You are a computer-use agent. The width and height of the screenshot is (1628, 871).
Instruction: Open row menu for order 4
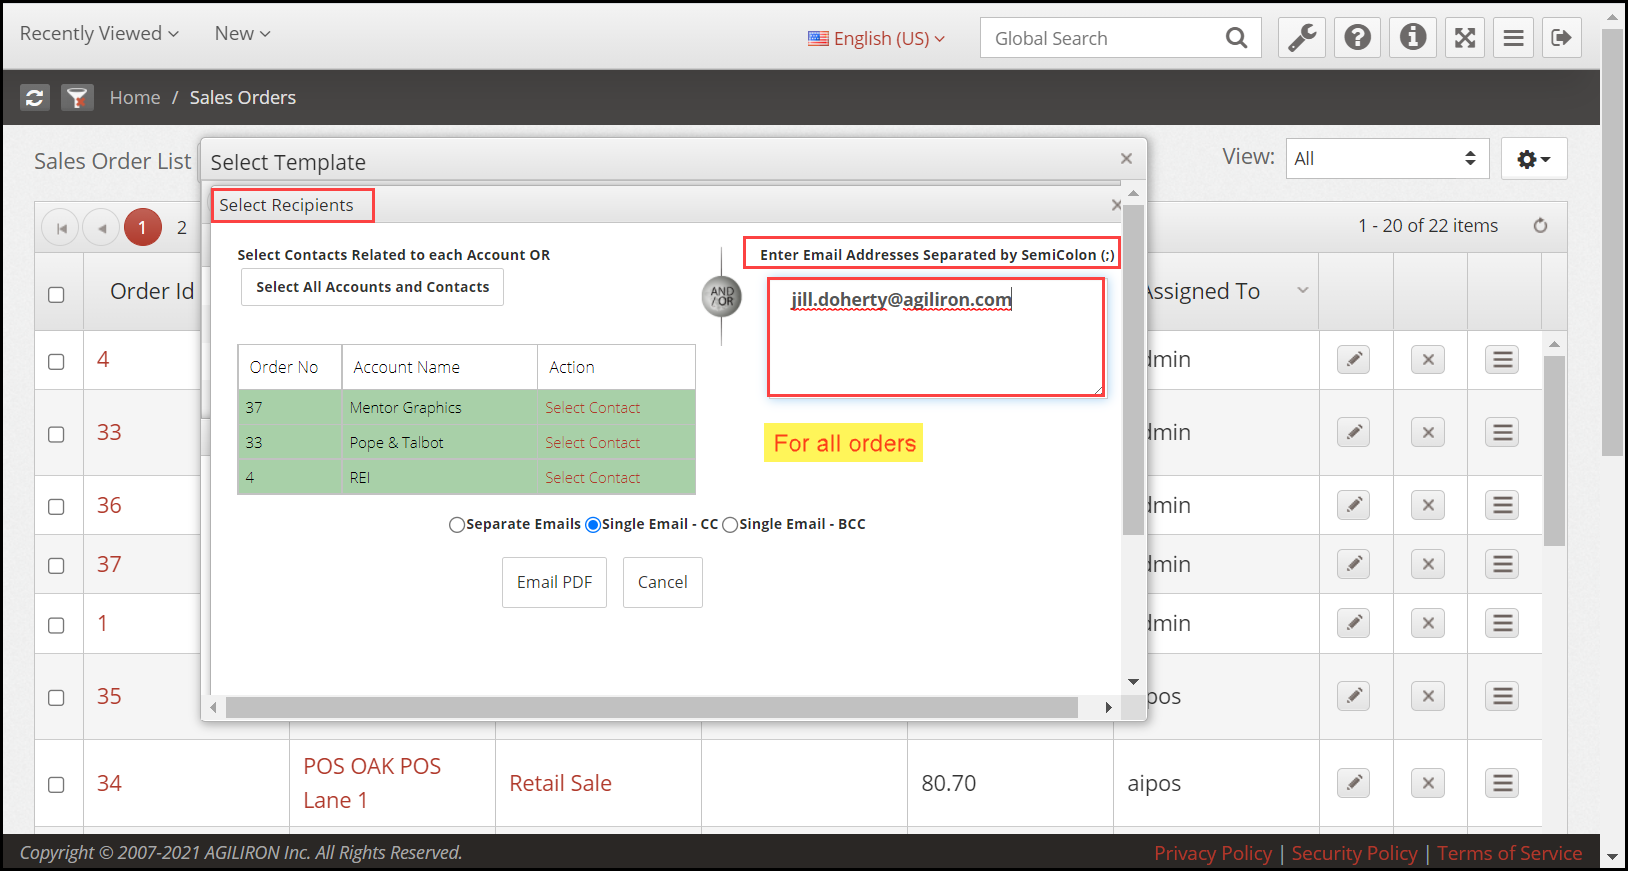[x=1502, y=360]
